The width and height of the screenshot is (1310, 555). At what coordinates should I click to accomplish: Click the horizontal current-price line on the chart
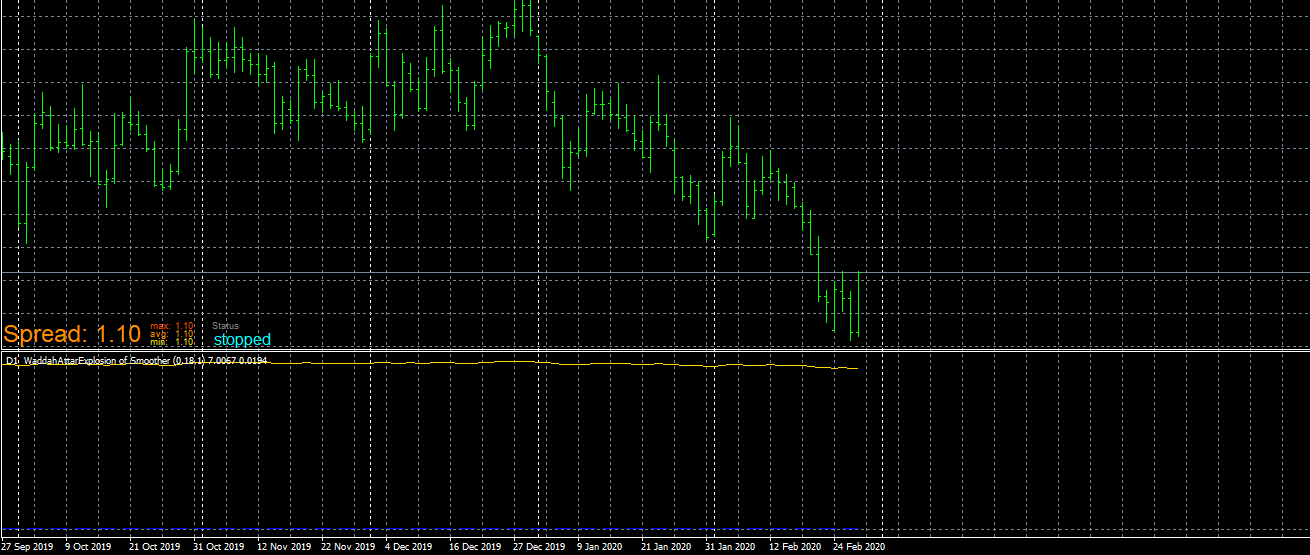pyautogui.click(x=655, y=272)
